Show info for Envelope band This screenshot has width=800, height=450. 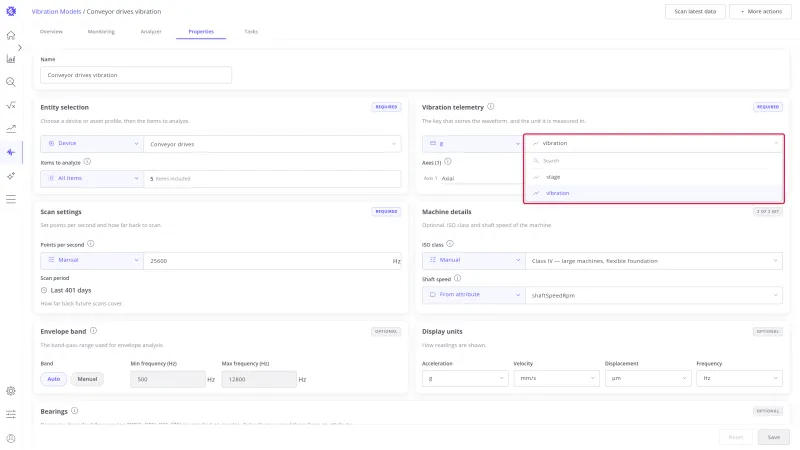point(93,331)
